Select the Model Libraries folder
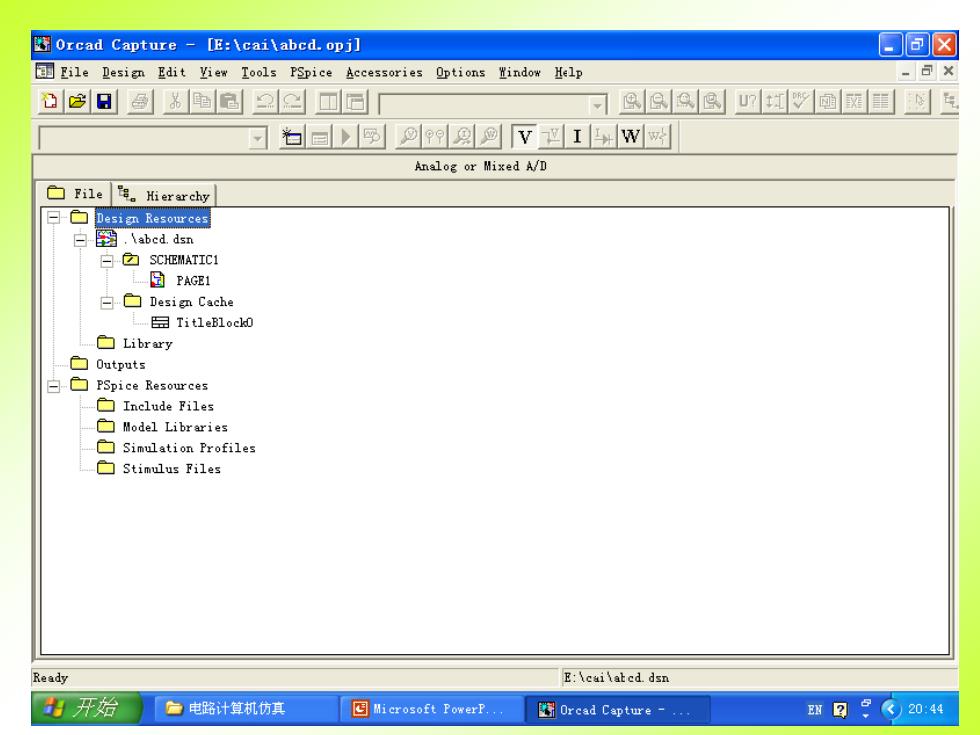The height and width of the screenshot is (735, 980). pyautogui.click(x=175, y=427)
